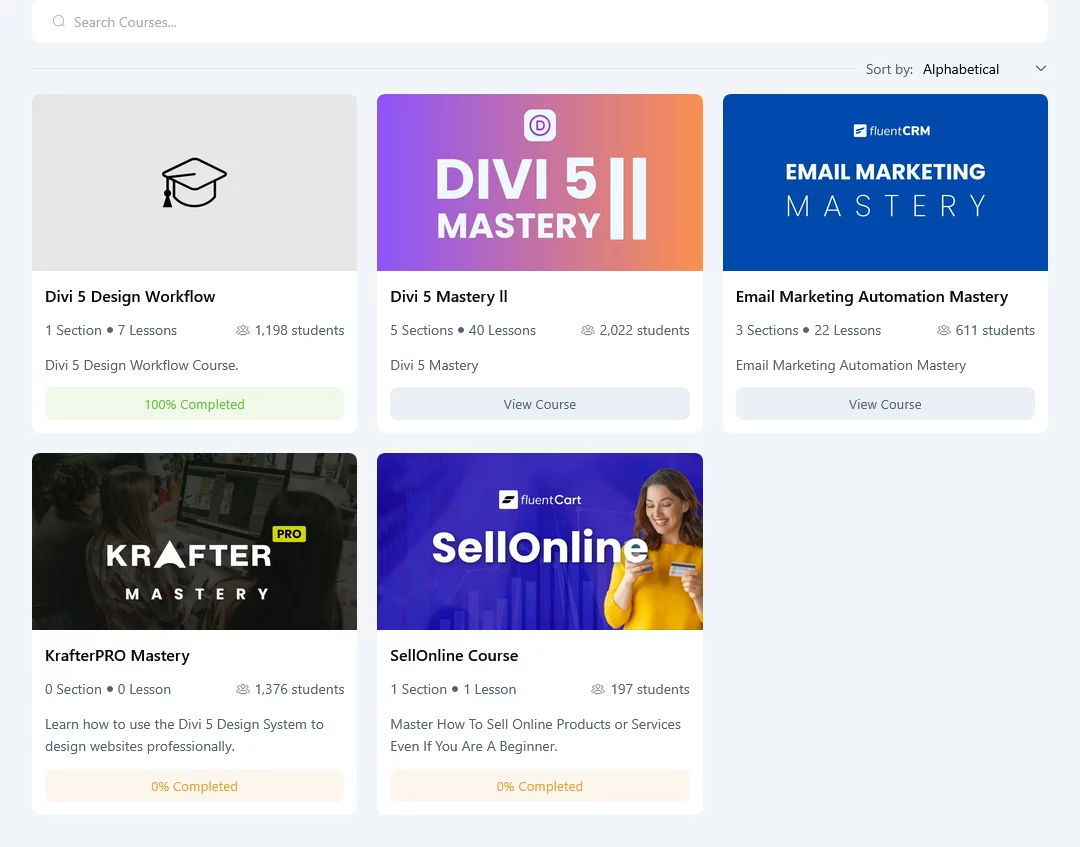Focus the Search Courses input field
Image resolution: width=1080 pixels, height=847 pixels.
pos(540,22)
